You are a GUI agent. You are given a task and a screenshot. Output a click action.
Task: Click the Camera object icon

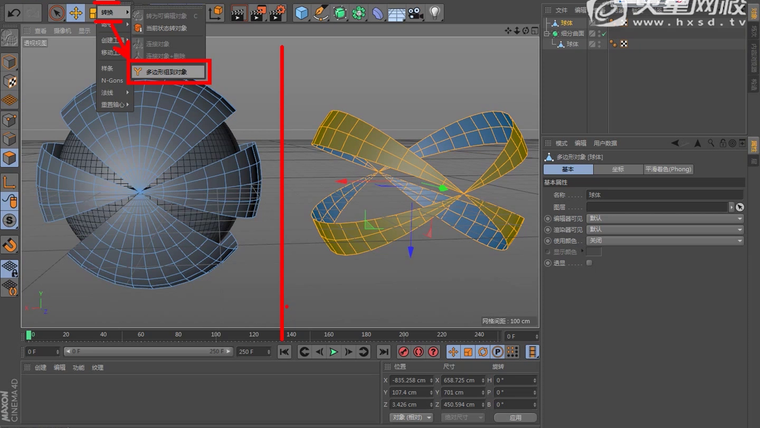point(416,13)
